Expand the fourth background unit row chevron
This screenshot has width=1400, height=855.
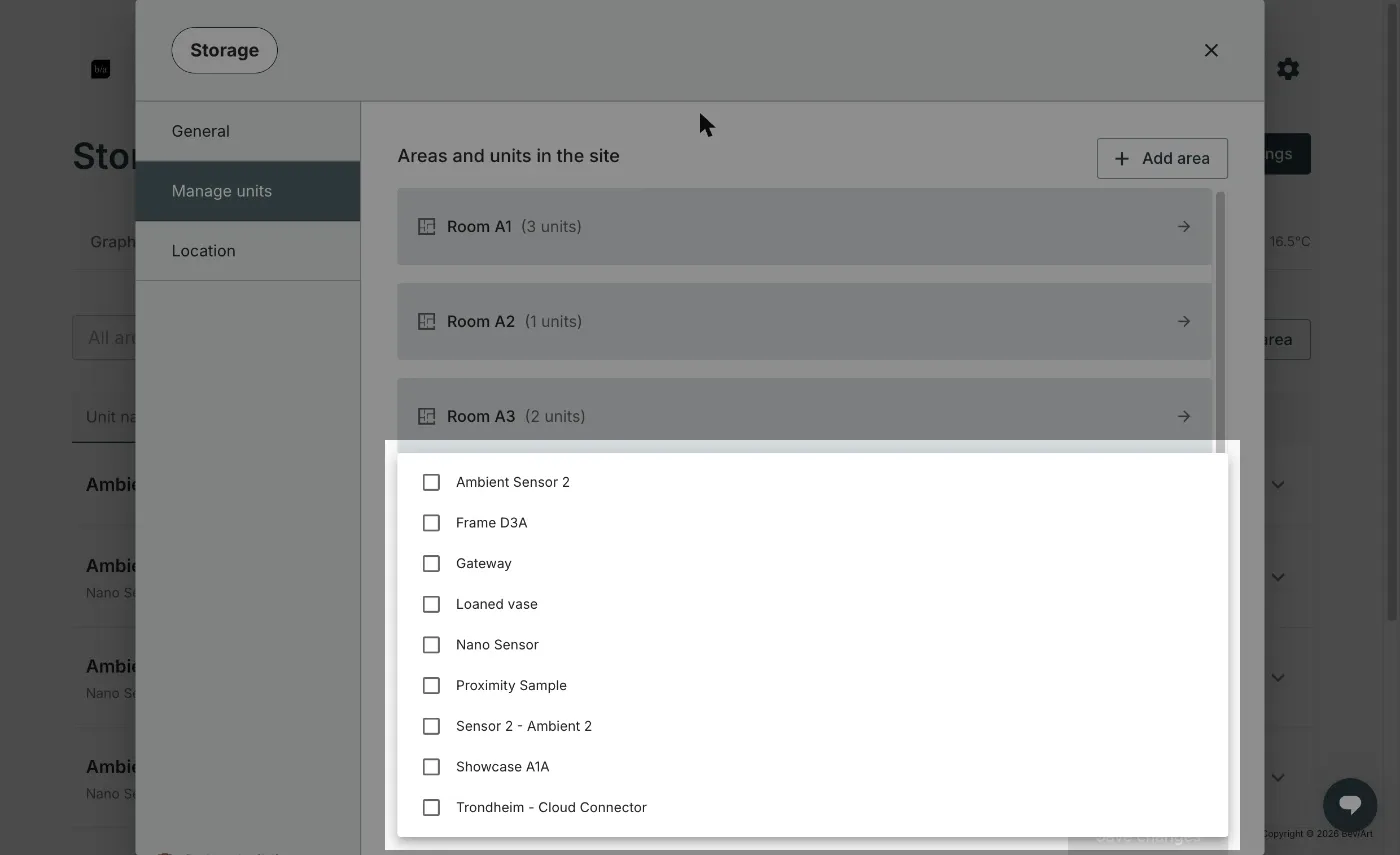1278,778
